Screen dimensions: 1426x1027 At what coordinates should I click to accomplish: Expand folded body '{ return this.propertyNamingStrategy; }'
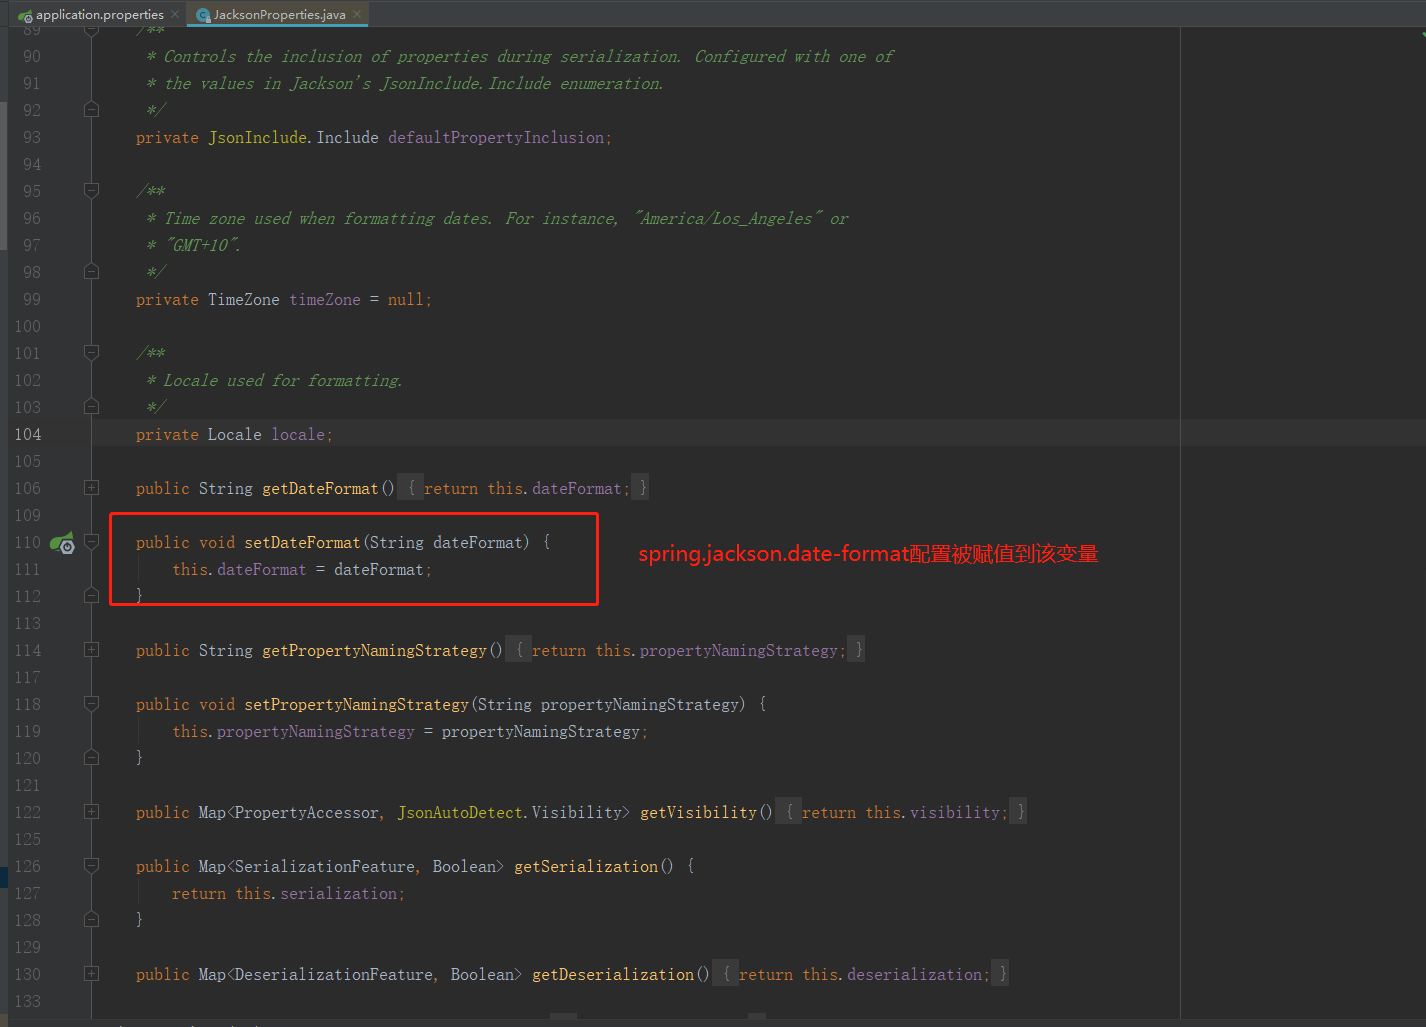[686, 650]
